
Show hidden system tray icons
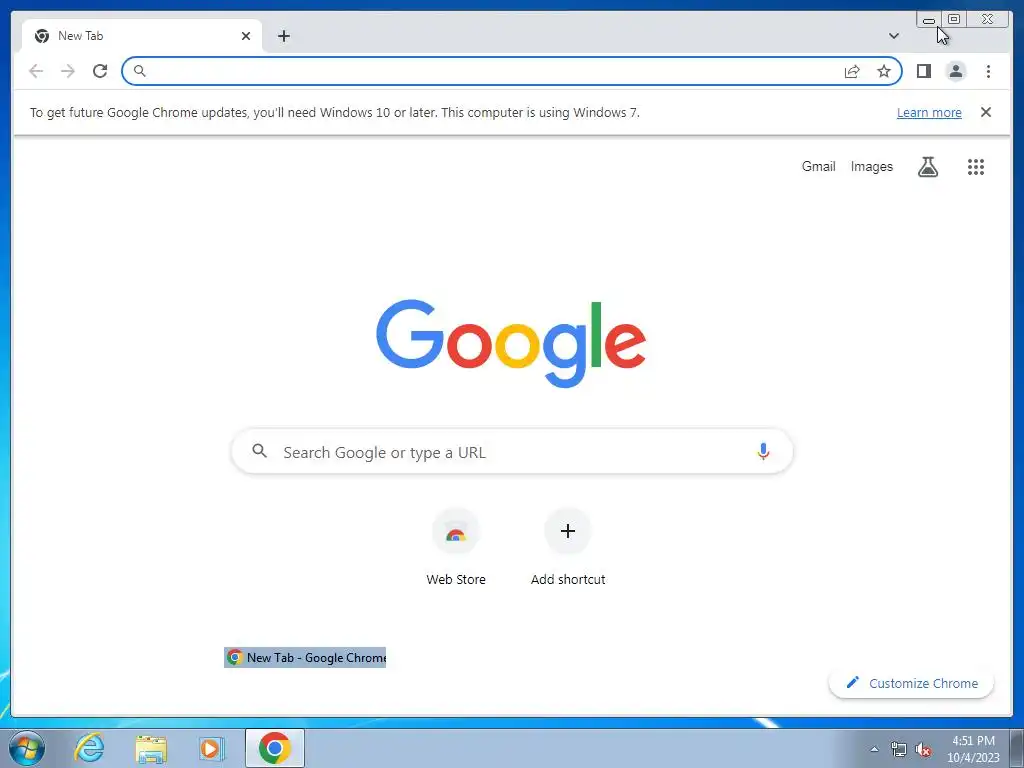[874, 749]
